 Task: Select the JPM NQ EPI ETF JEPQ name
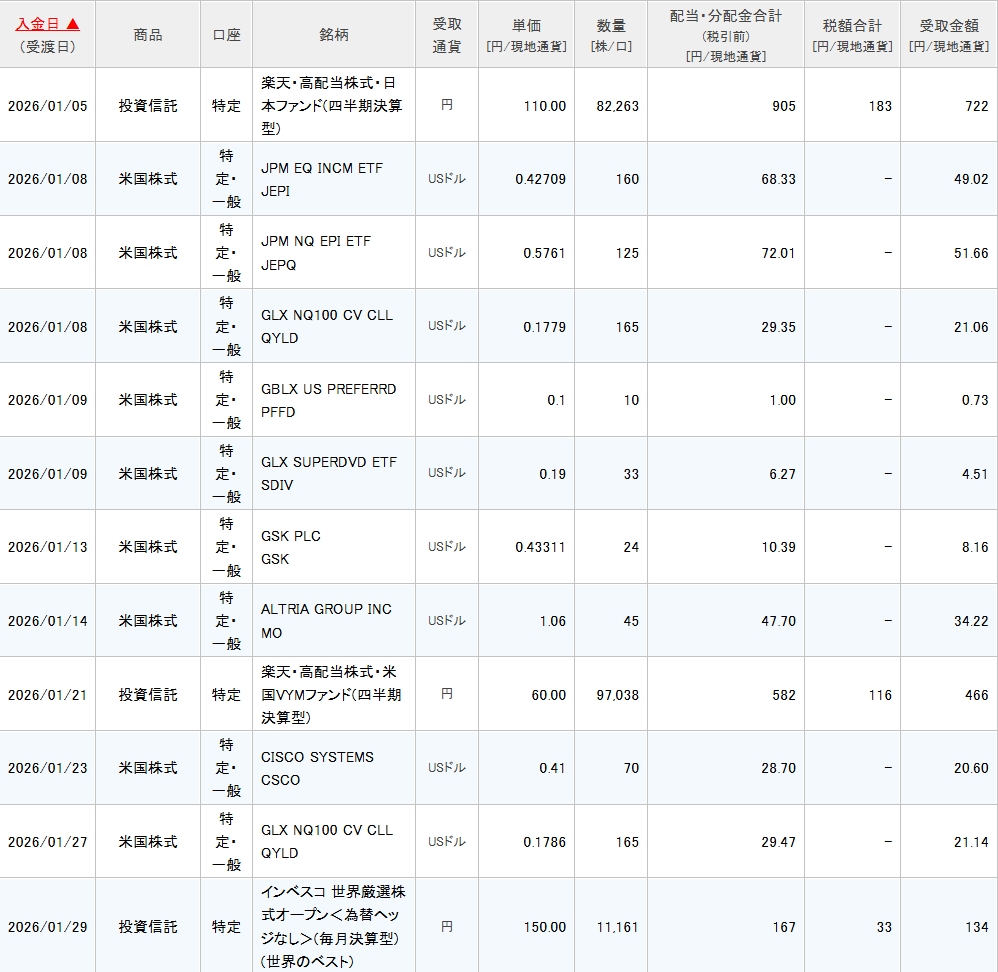pos(315,253)
